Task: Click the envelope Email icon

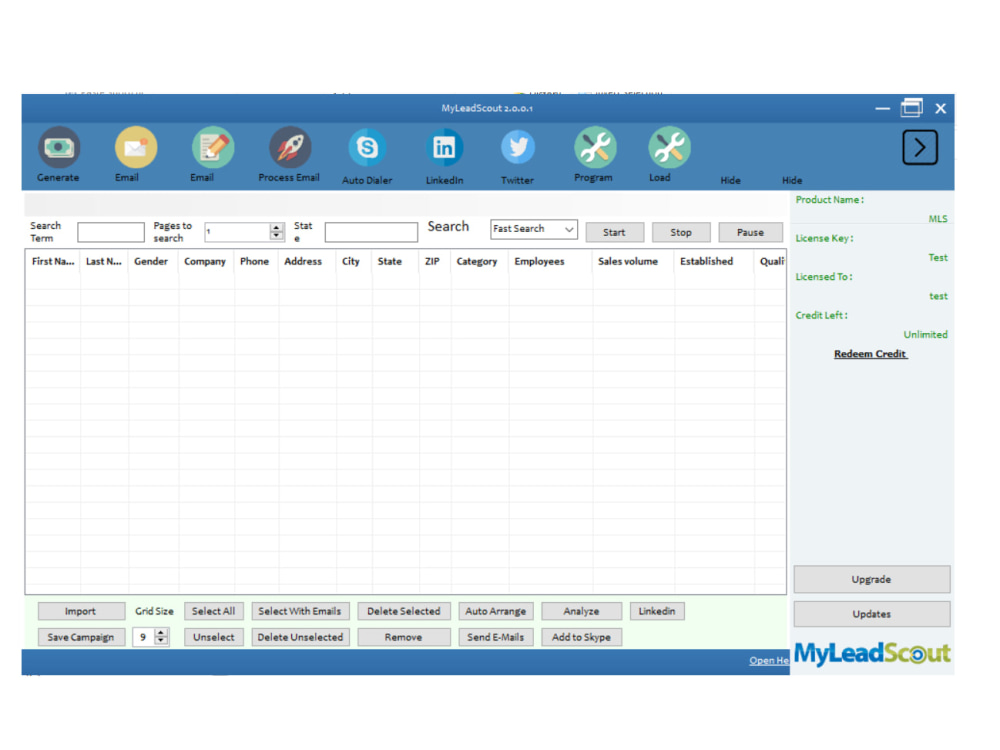Action: pos(135,147)
